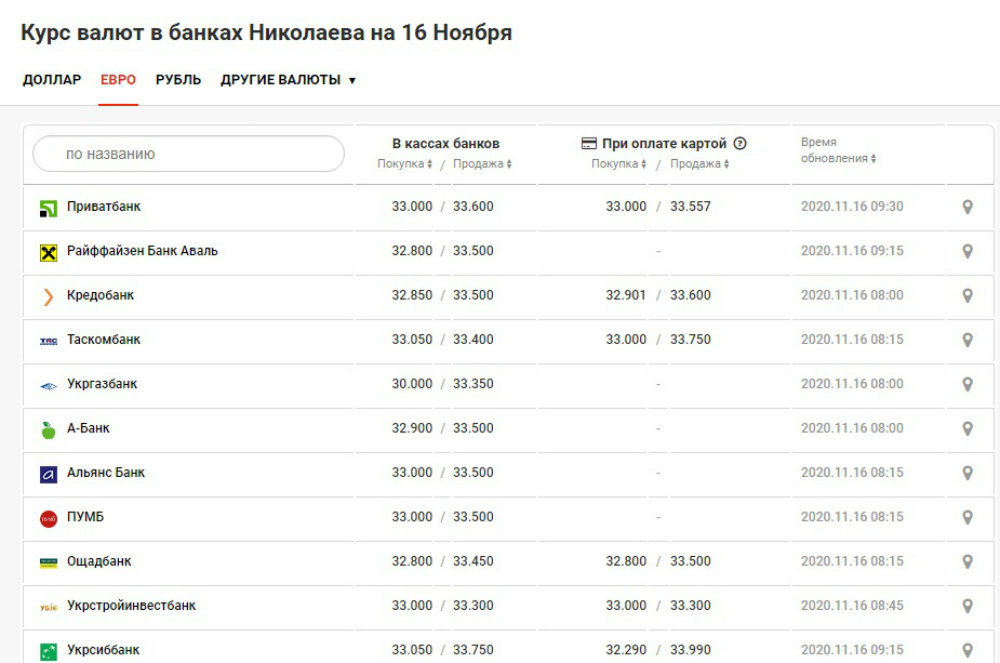Screen dimensions: 1000x663
Task: Click Приватбанк card sale rate 33.557
Action: pyautogui.click(x=690, y=207)
